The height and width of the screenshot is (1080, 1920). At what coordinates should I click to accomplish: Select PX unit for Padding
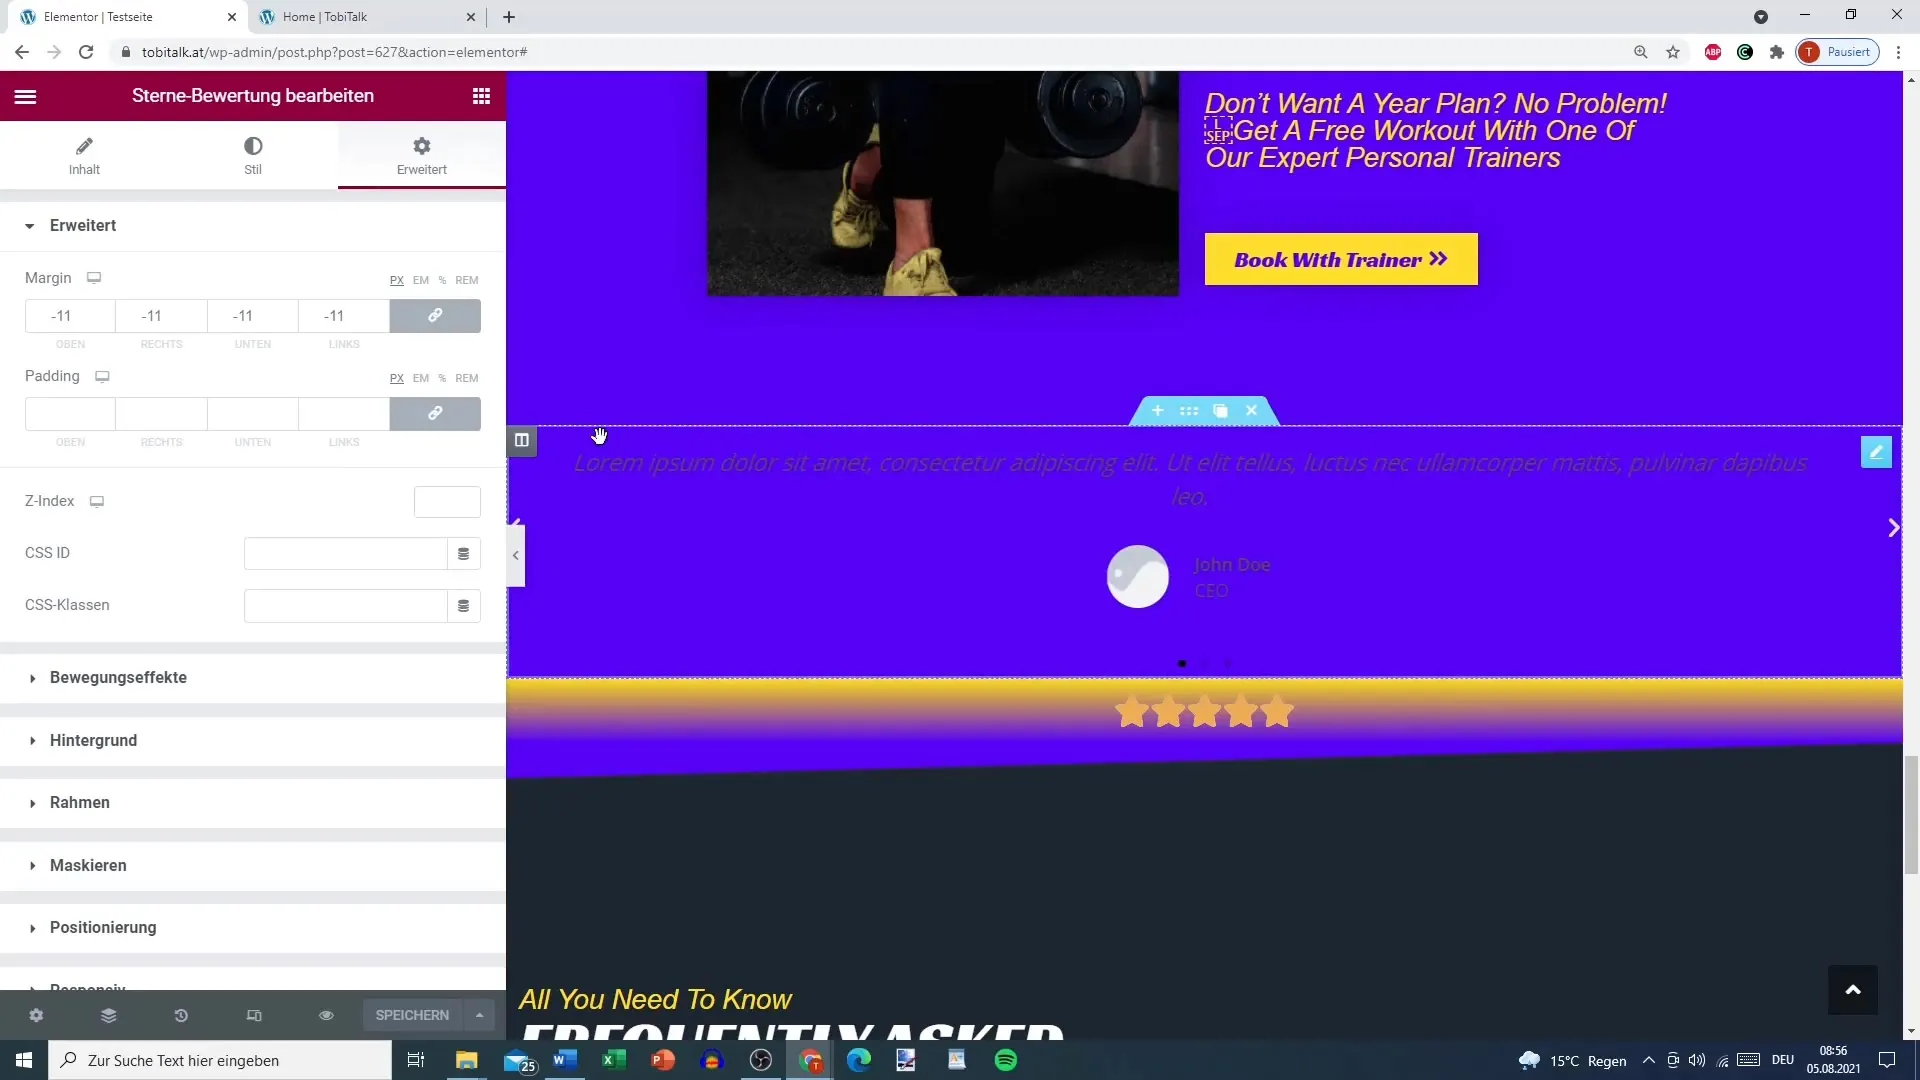pyautogui.click(x=397, y=378)
